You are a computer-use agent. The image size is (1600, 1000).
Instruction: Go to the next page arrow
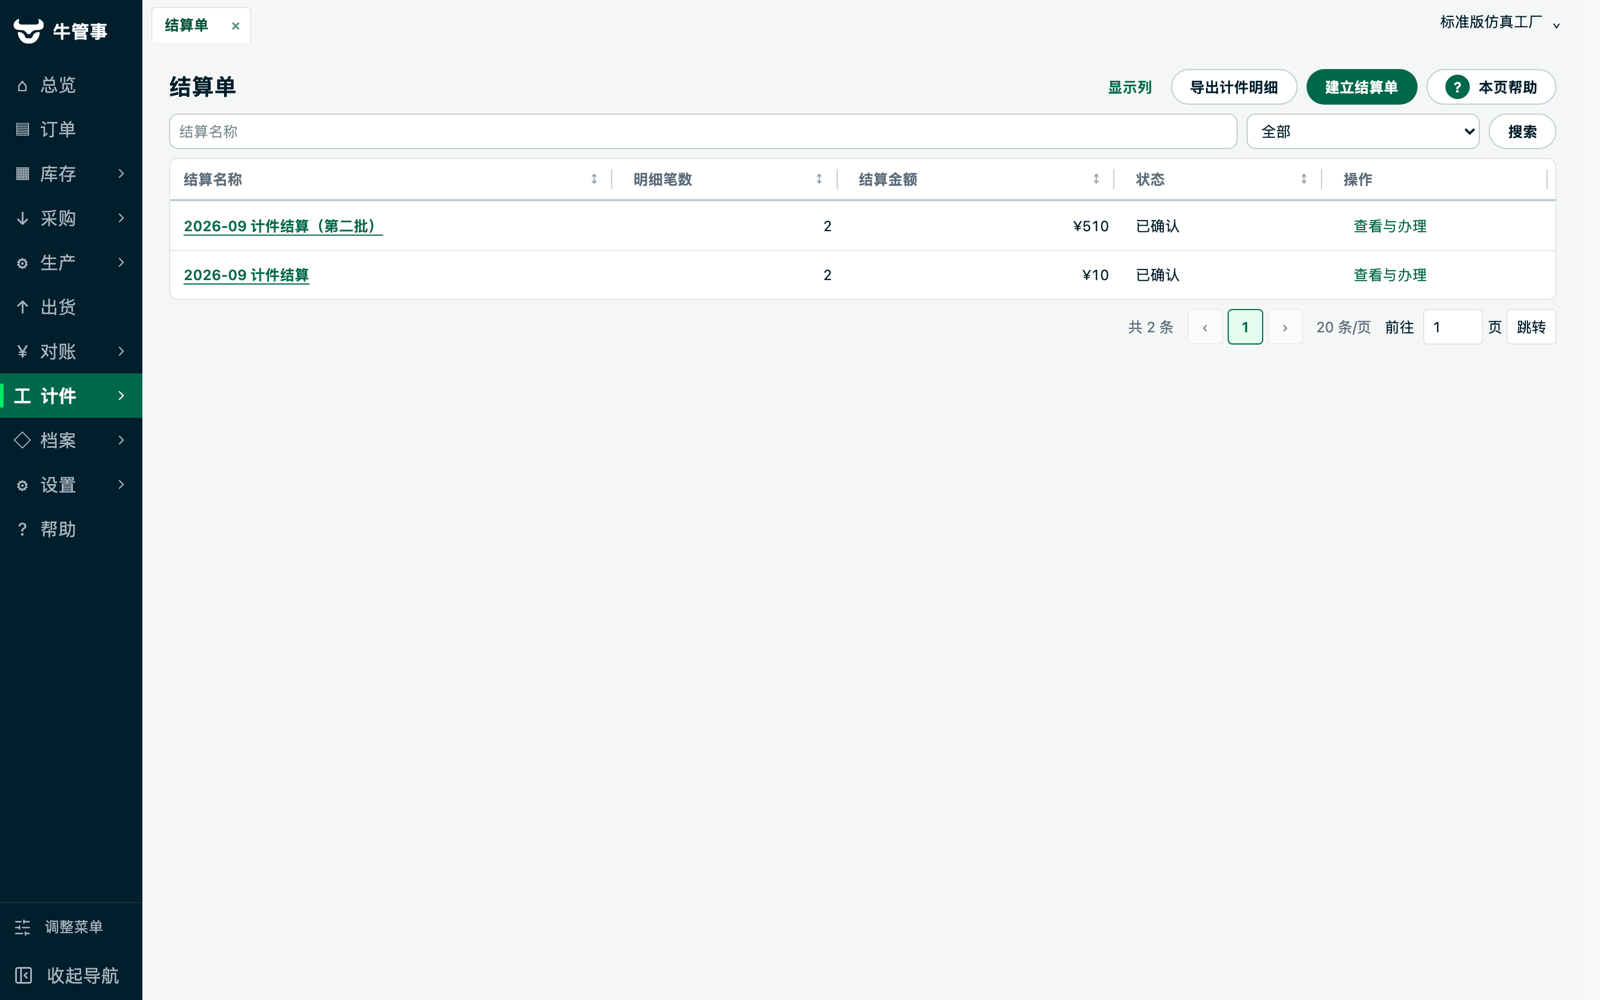point(1285,327)
